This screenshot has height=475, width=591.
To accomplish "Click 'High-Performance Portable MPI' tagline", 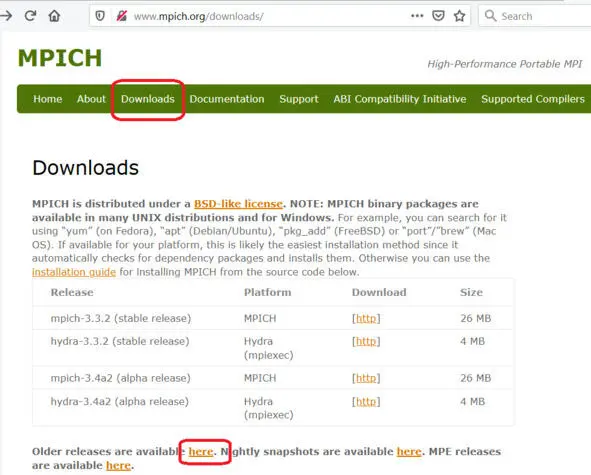I will click(x=505, y=64).
